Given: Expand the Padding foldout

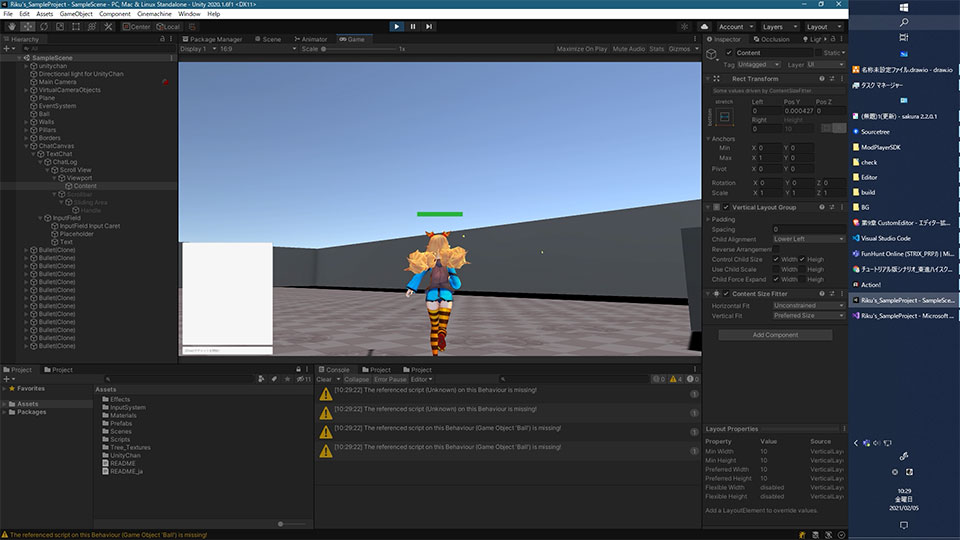Looking at the screenshot, I should coord(709,219).
